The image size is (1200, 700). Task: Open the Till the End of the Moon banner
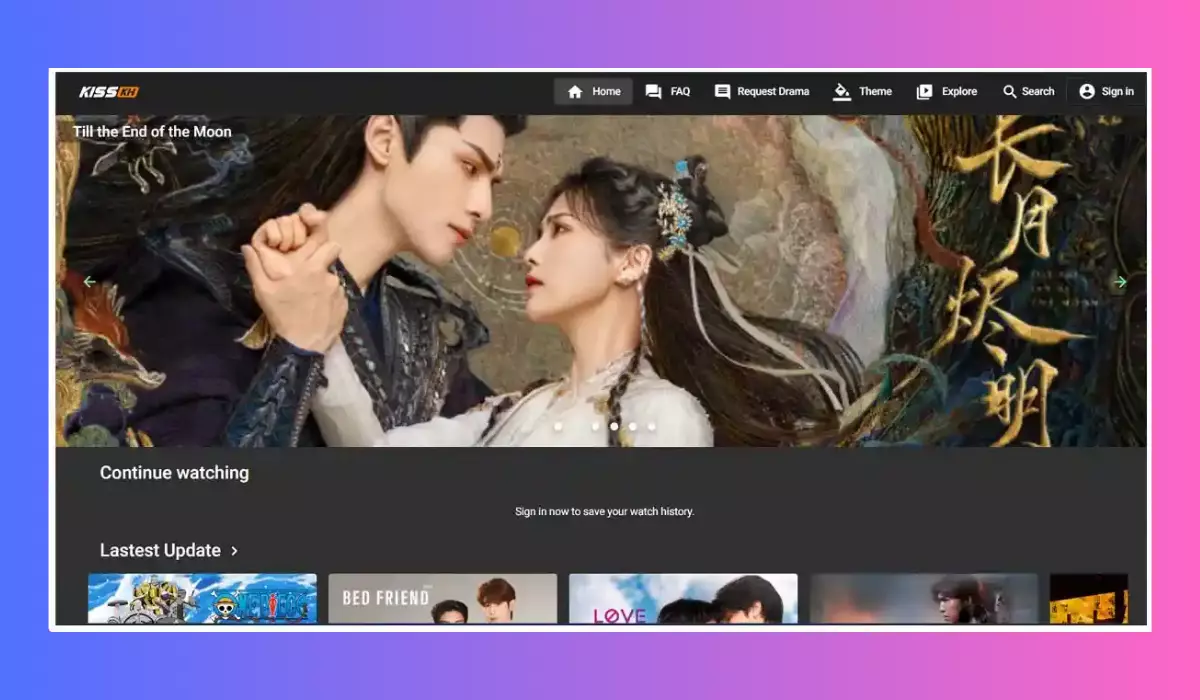click(x=601, y=280)
